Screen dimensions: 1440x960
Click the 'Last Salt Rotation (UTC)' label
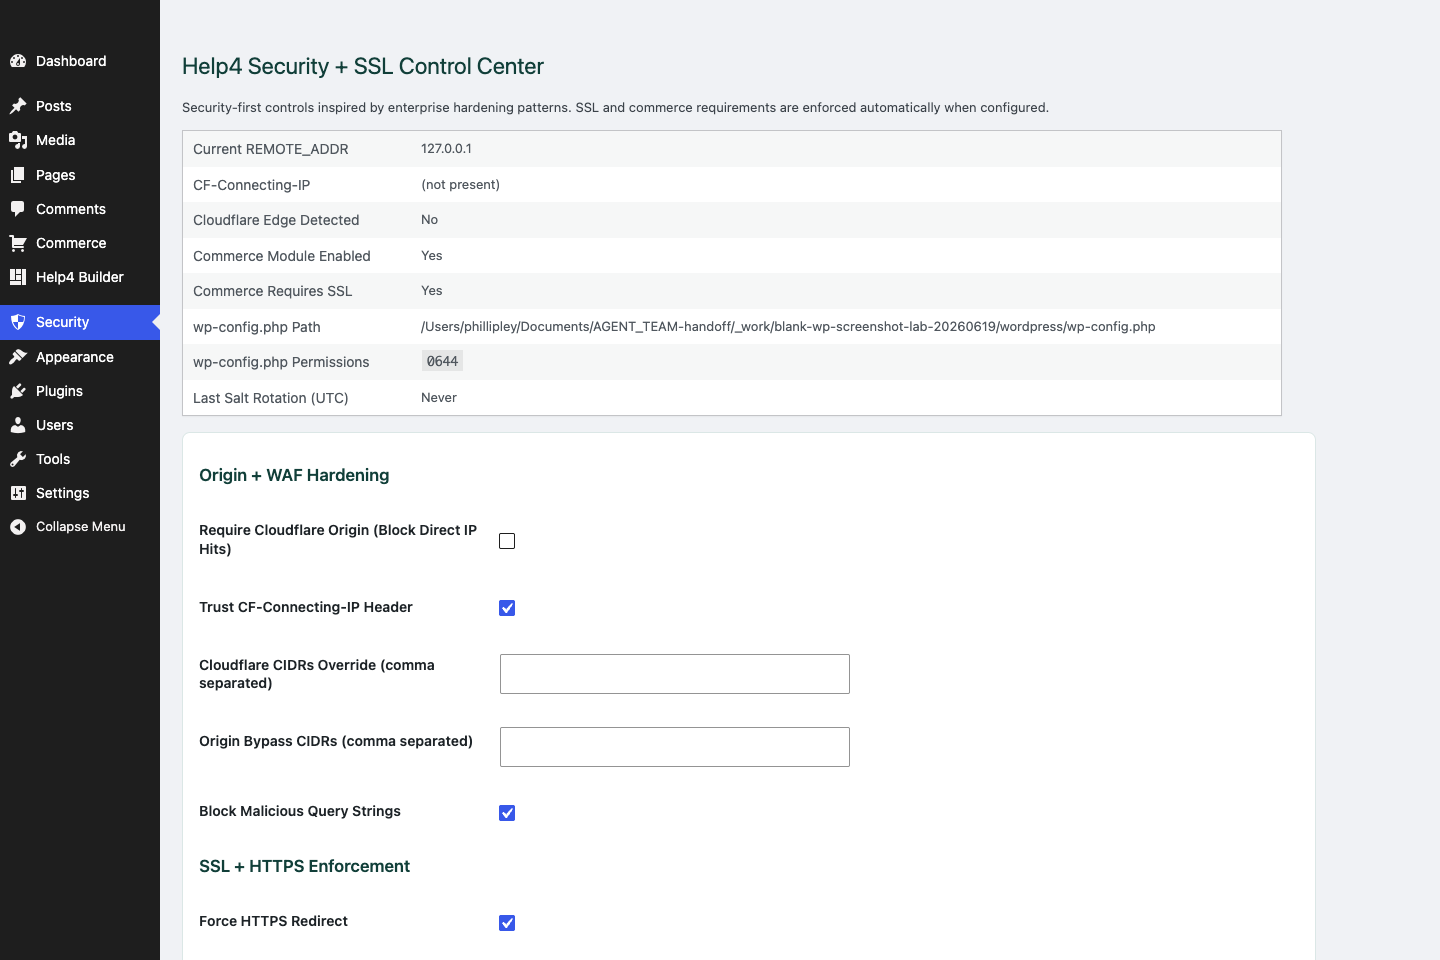pyautogui.click(x=271, y=398)
